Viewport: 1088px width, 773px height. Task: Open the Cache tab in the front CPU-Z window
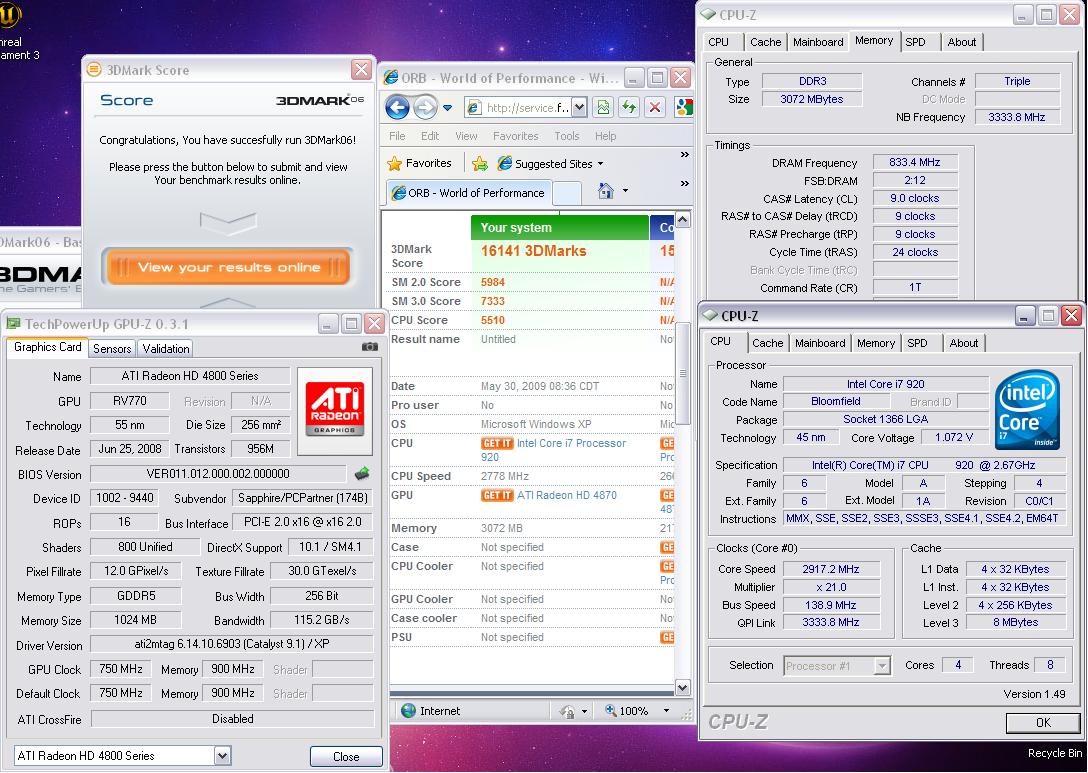[767, 343]
